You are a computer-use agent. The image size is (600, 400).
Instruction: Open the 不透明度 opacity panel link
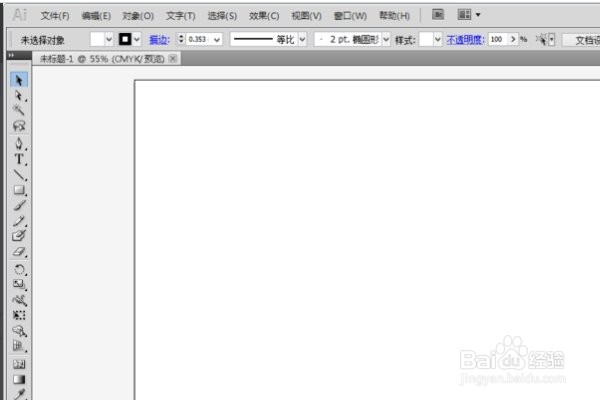point(465,39)
